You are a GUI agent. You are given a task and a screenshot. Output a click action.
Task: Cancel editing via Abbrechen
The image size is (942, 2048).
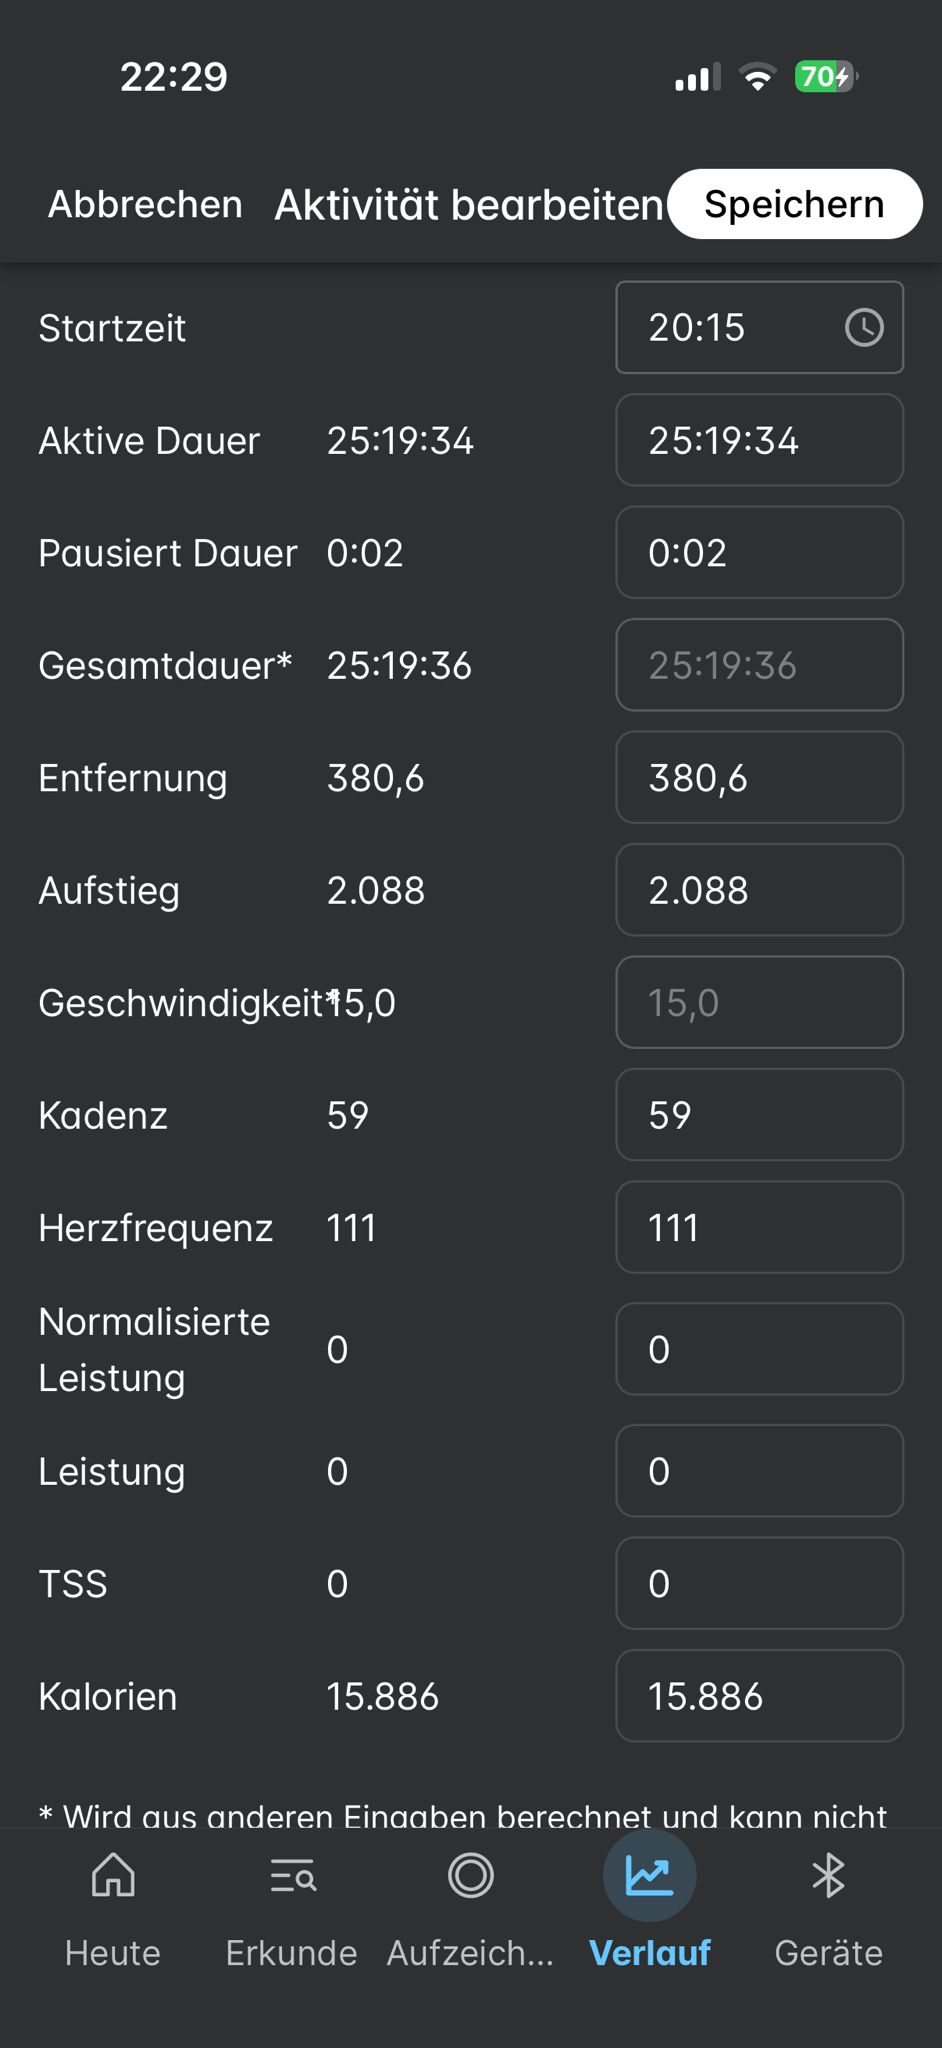pyautogui.click(x=145, y=204)
